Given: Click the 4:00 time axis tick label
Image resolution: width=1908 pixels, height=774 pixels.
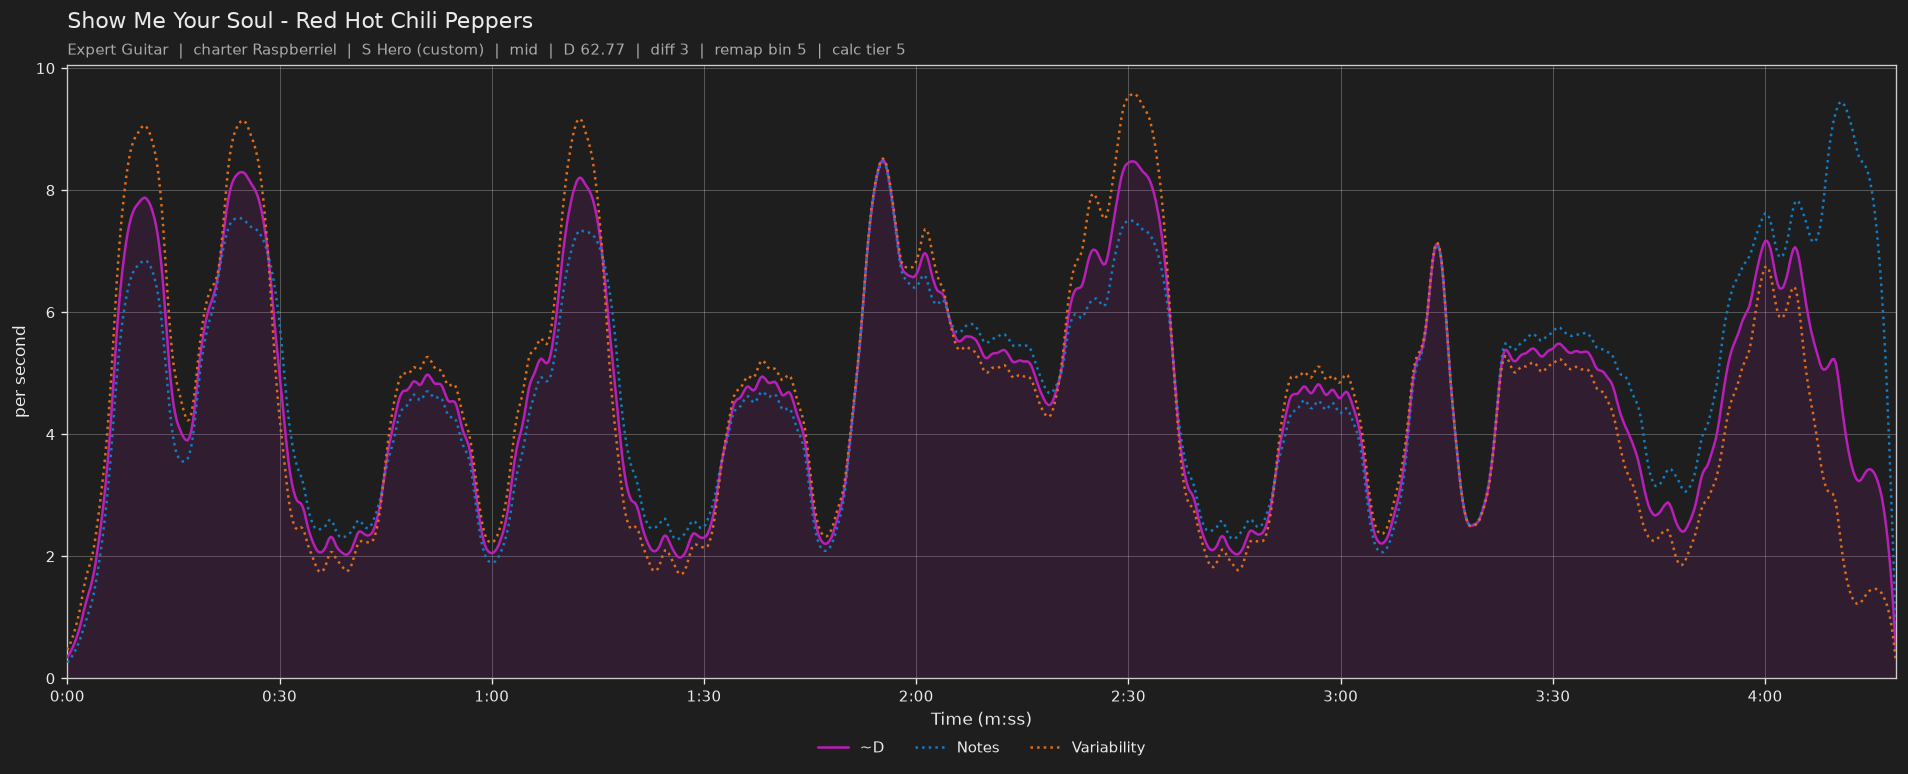Looking at the screenshot, I should coord(1765,697).
